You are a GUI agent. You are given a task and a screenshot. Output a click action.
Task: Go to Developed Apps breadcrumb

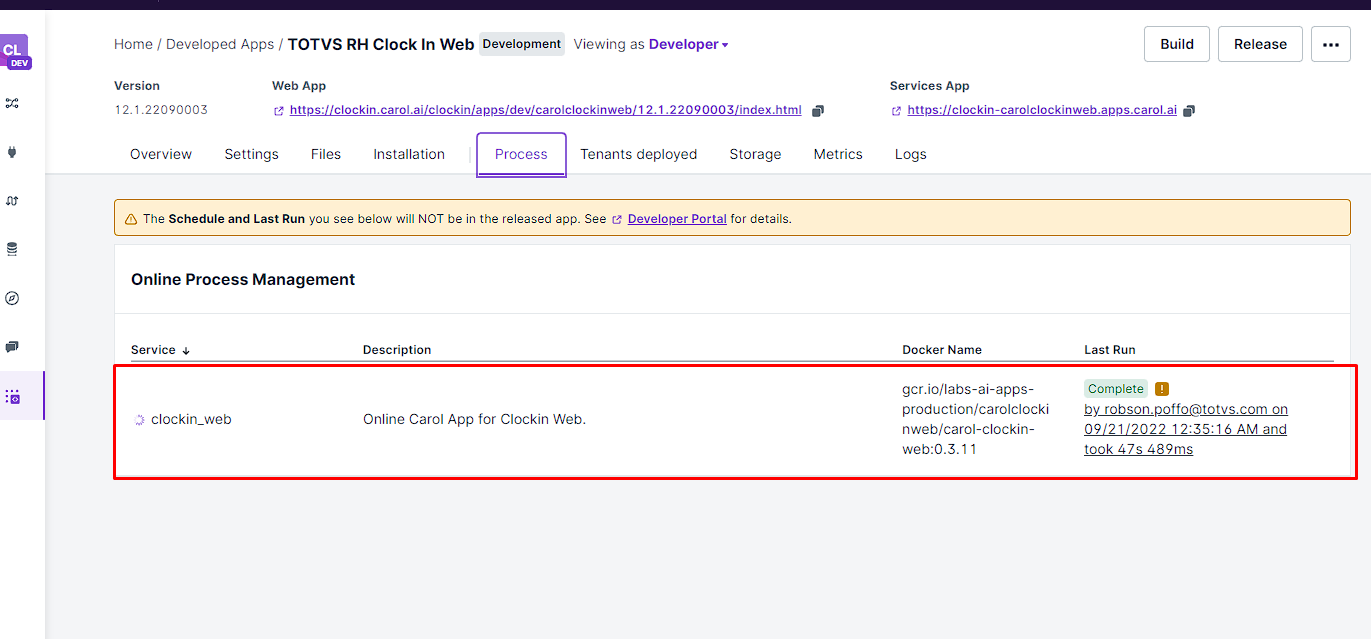click(220, 44)
